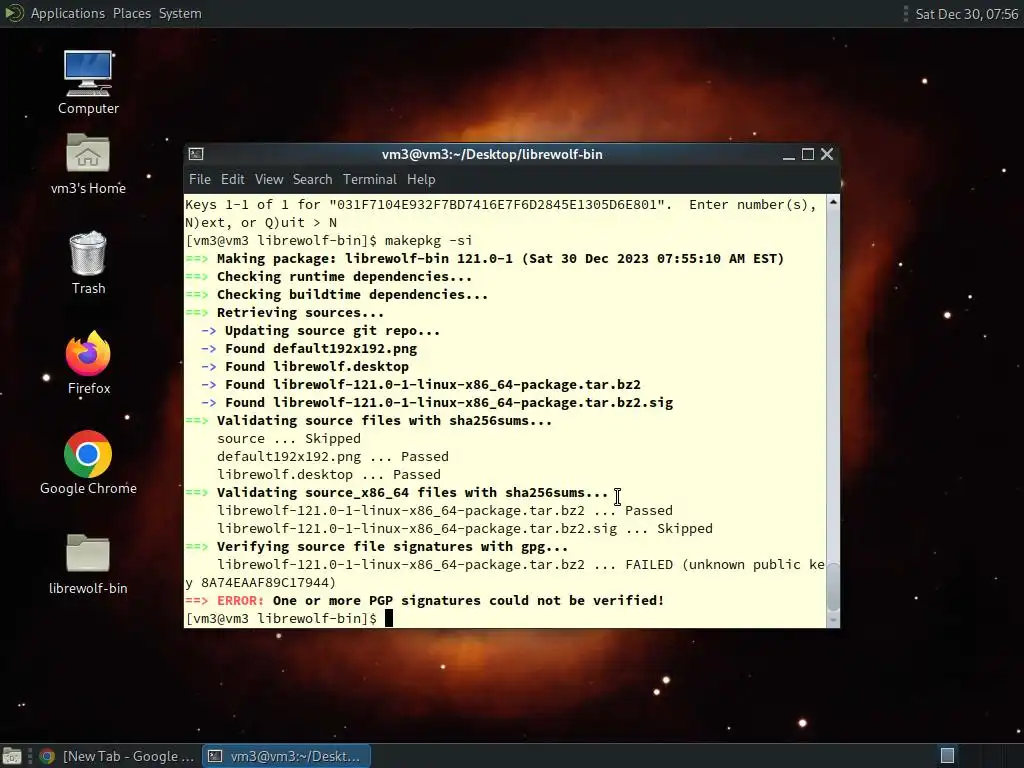The height and width of the screenshot is (768, 1024).
Task: Click the vm3@vm3 terminal taskbar button
Action: pos(286,756)
